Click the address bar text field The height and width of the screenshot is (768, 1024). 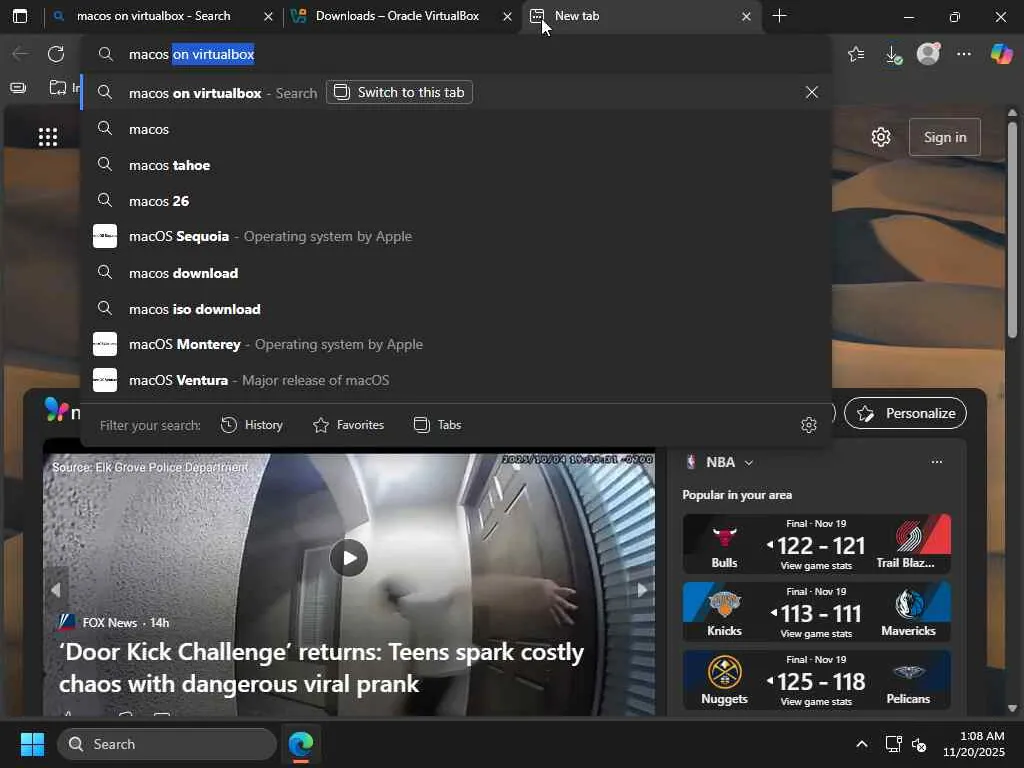(x=457, y=54)
